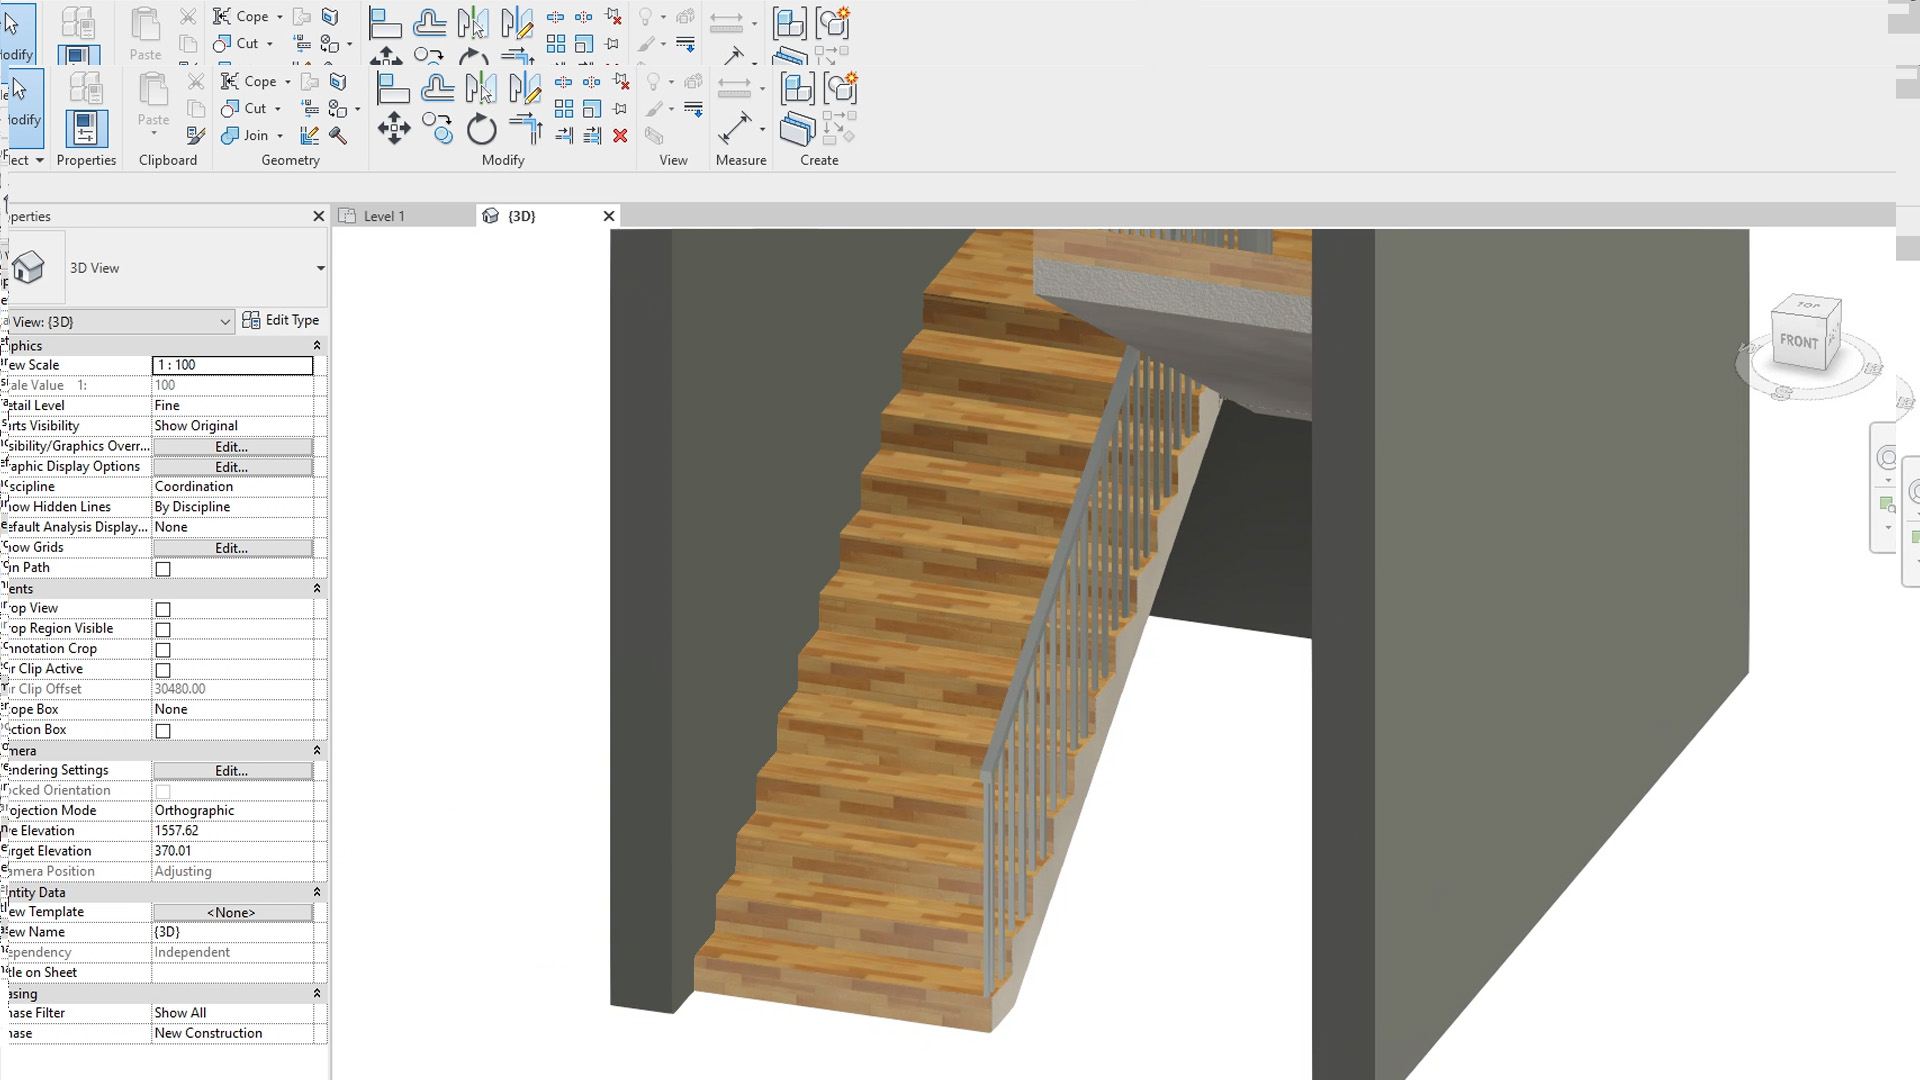Open Visibility/Graphics Overrides Edit button
The image size is (1920, 1080).
point(232,446)
